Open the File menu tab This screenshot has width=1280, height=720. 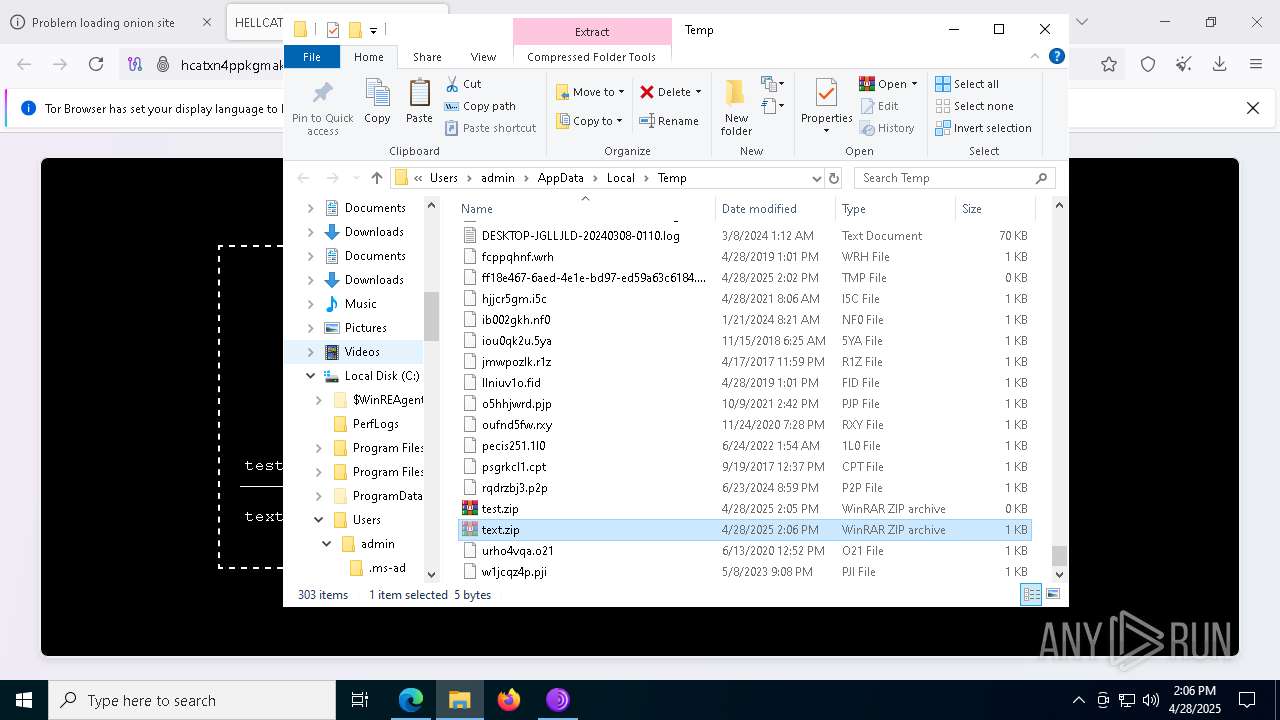click(312, 57)
